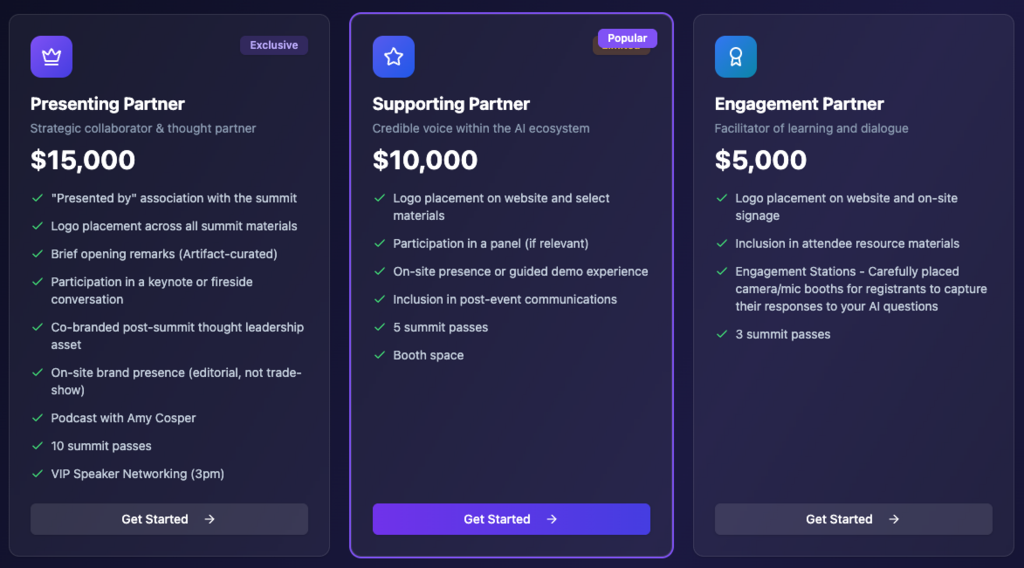Click the $10,000 price
Image resolution: width=1024 pixels, height=568 pixels.
(x=425, y=160)
